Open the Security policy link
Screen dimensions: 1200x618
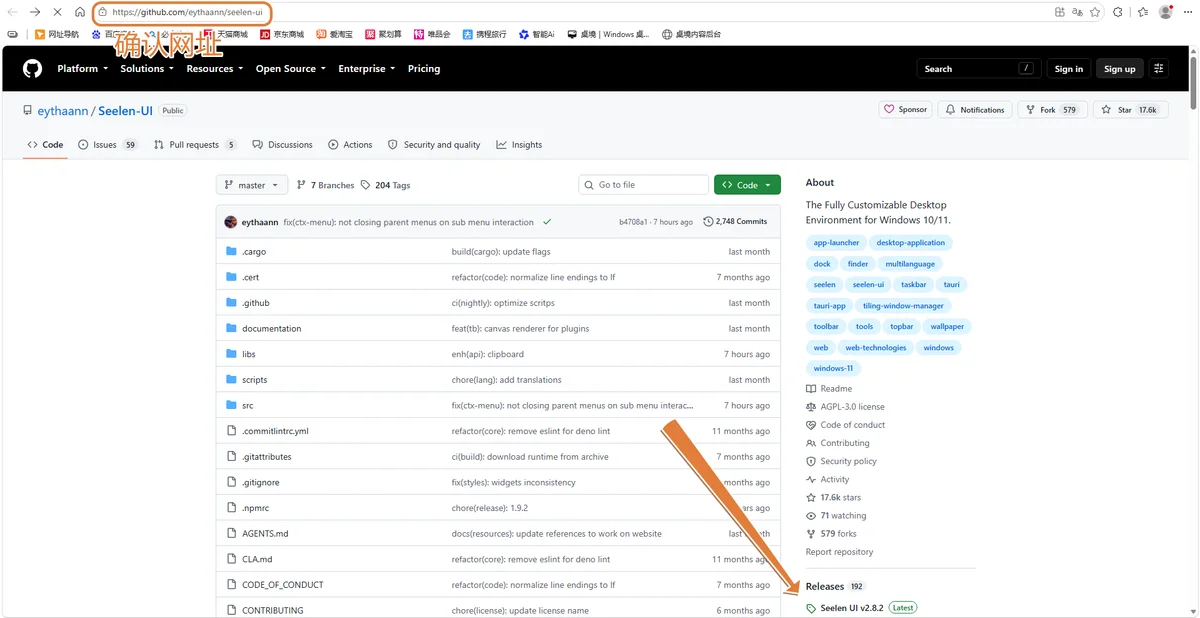(x=841, y=461)
